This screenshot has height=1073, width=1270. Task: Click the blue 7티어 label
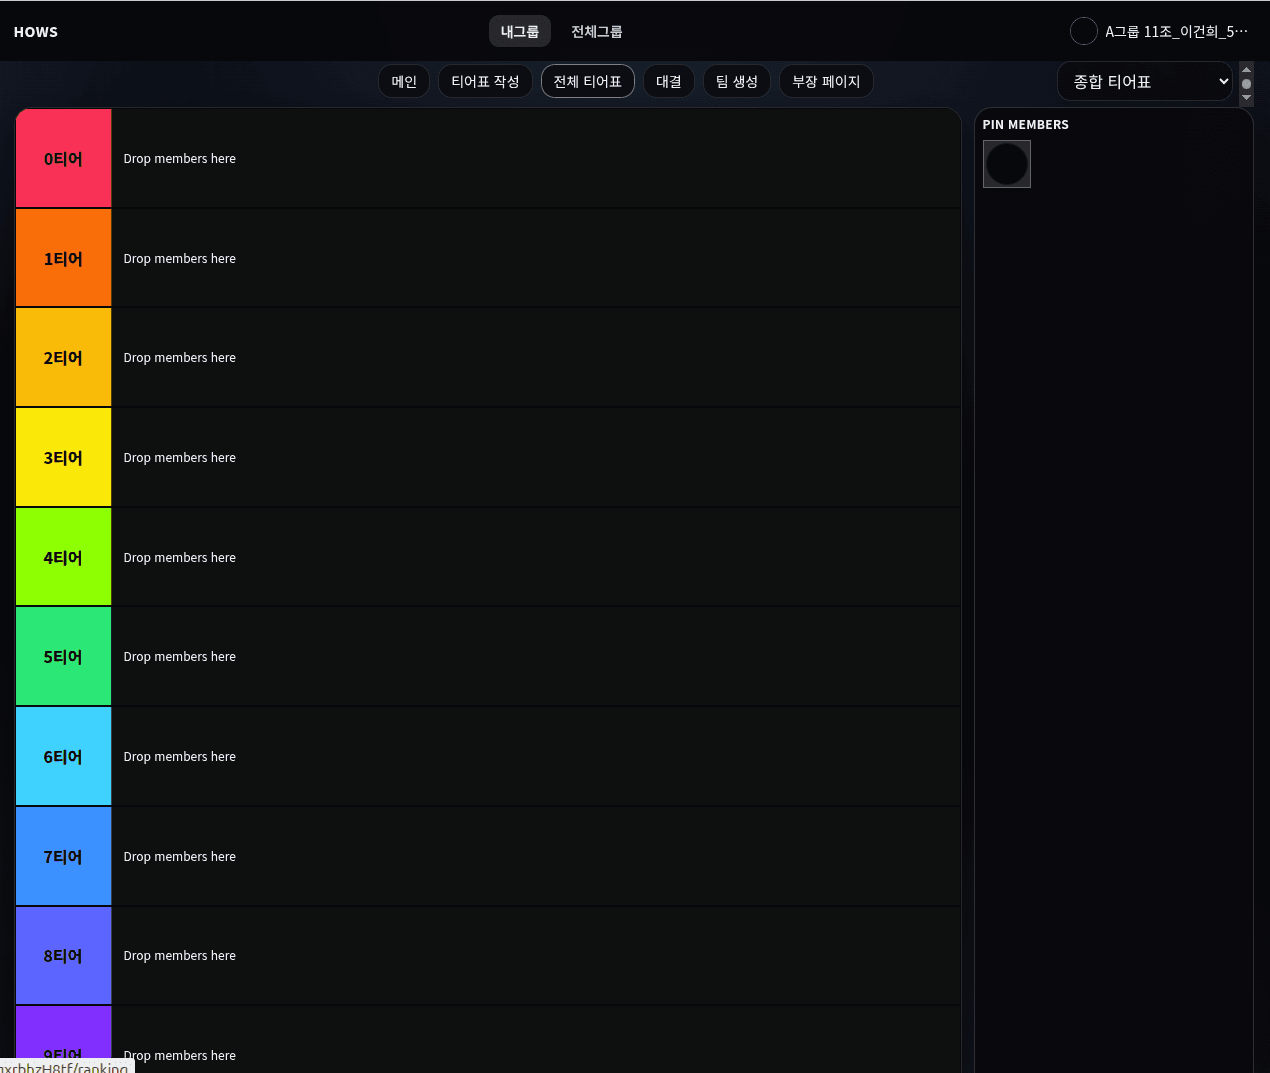click(63, 856)
